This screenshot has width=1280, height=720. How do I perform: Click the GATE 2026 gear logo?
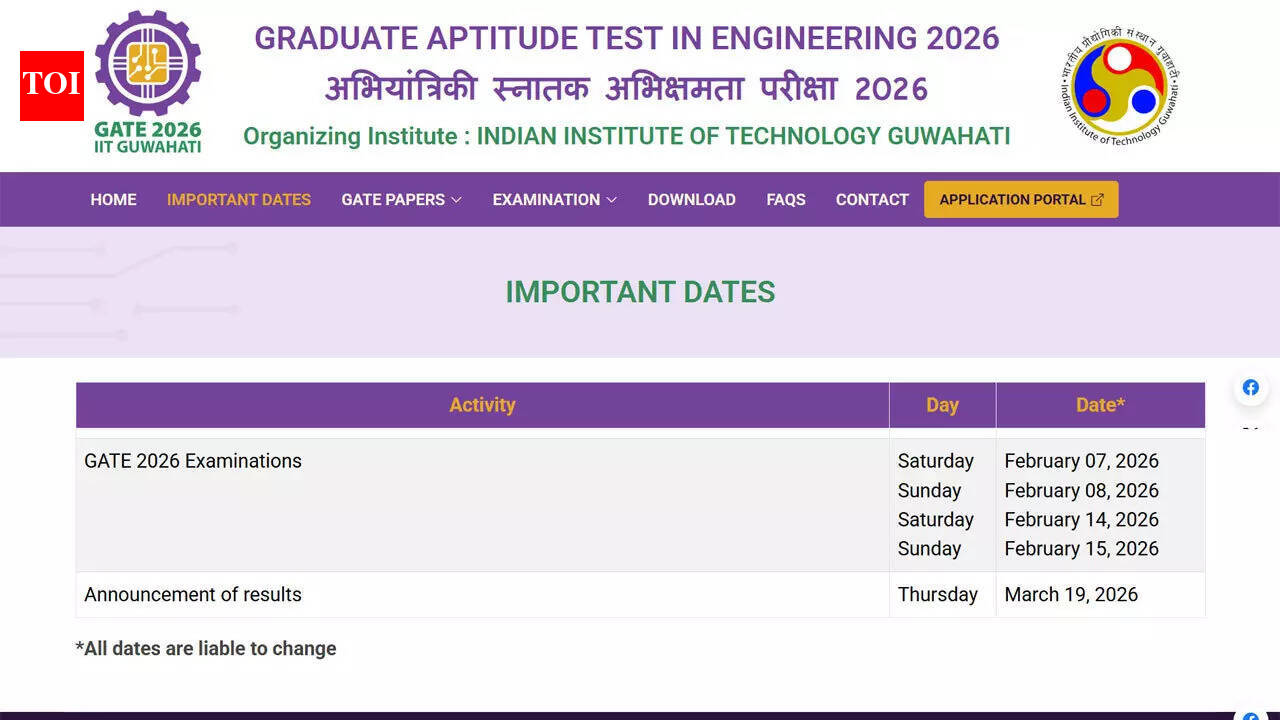coord(148,64)
